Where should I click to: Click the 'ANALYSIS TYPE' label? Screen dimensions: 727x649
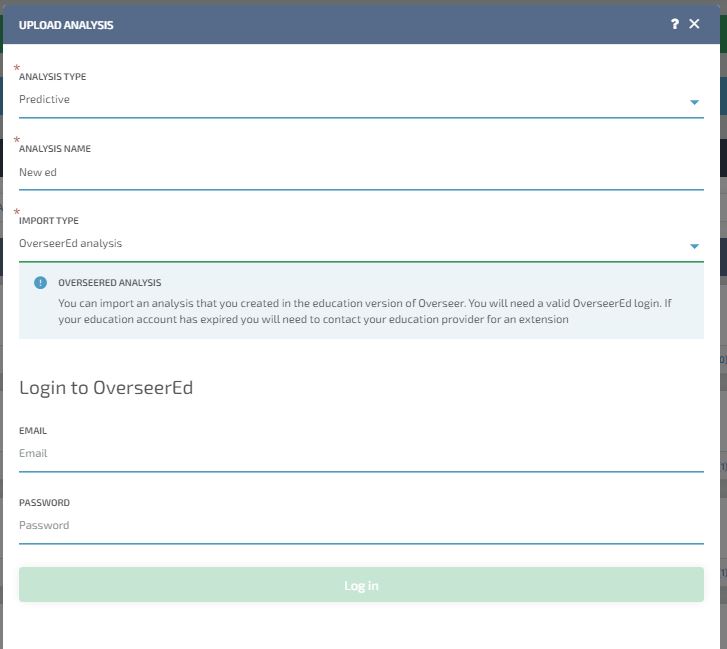click(x=52, y=76)
